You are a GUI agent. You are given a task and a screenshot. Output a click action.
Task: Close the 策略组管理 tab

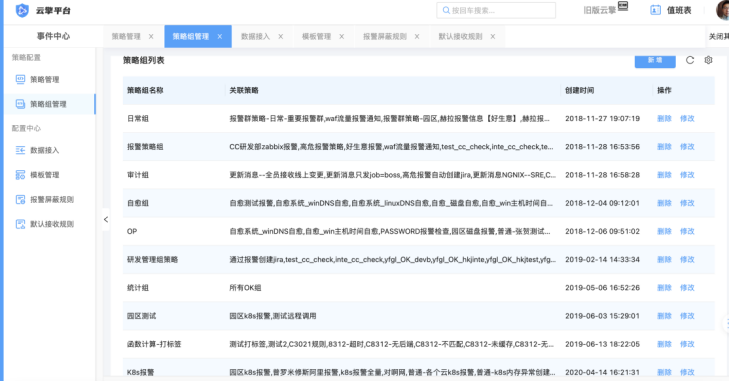point(220,36)
